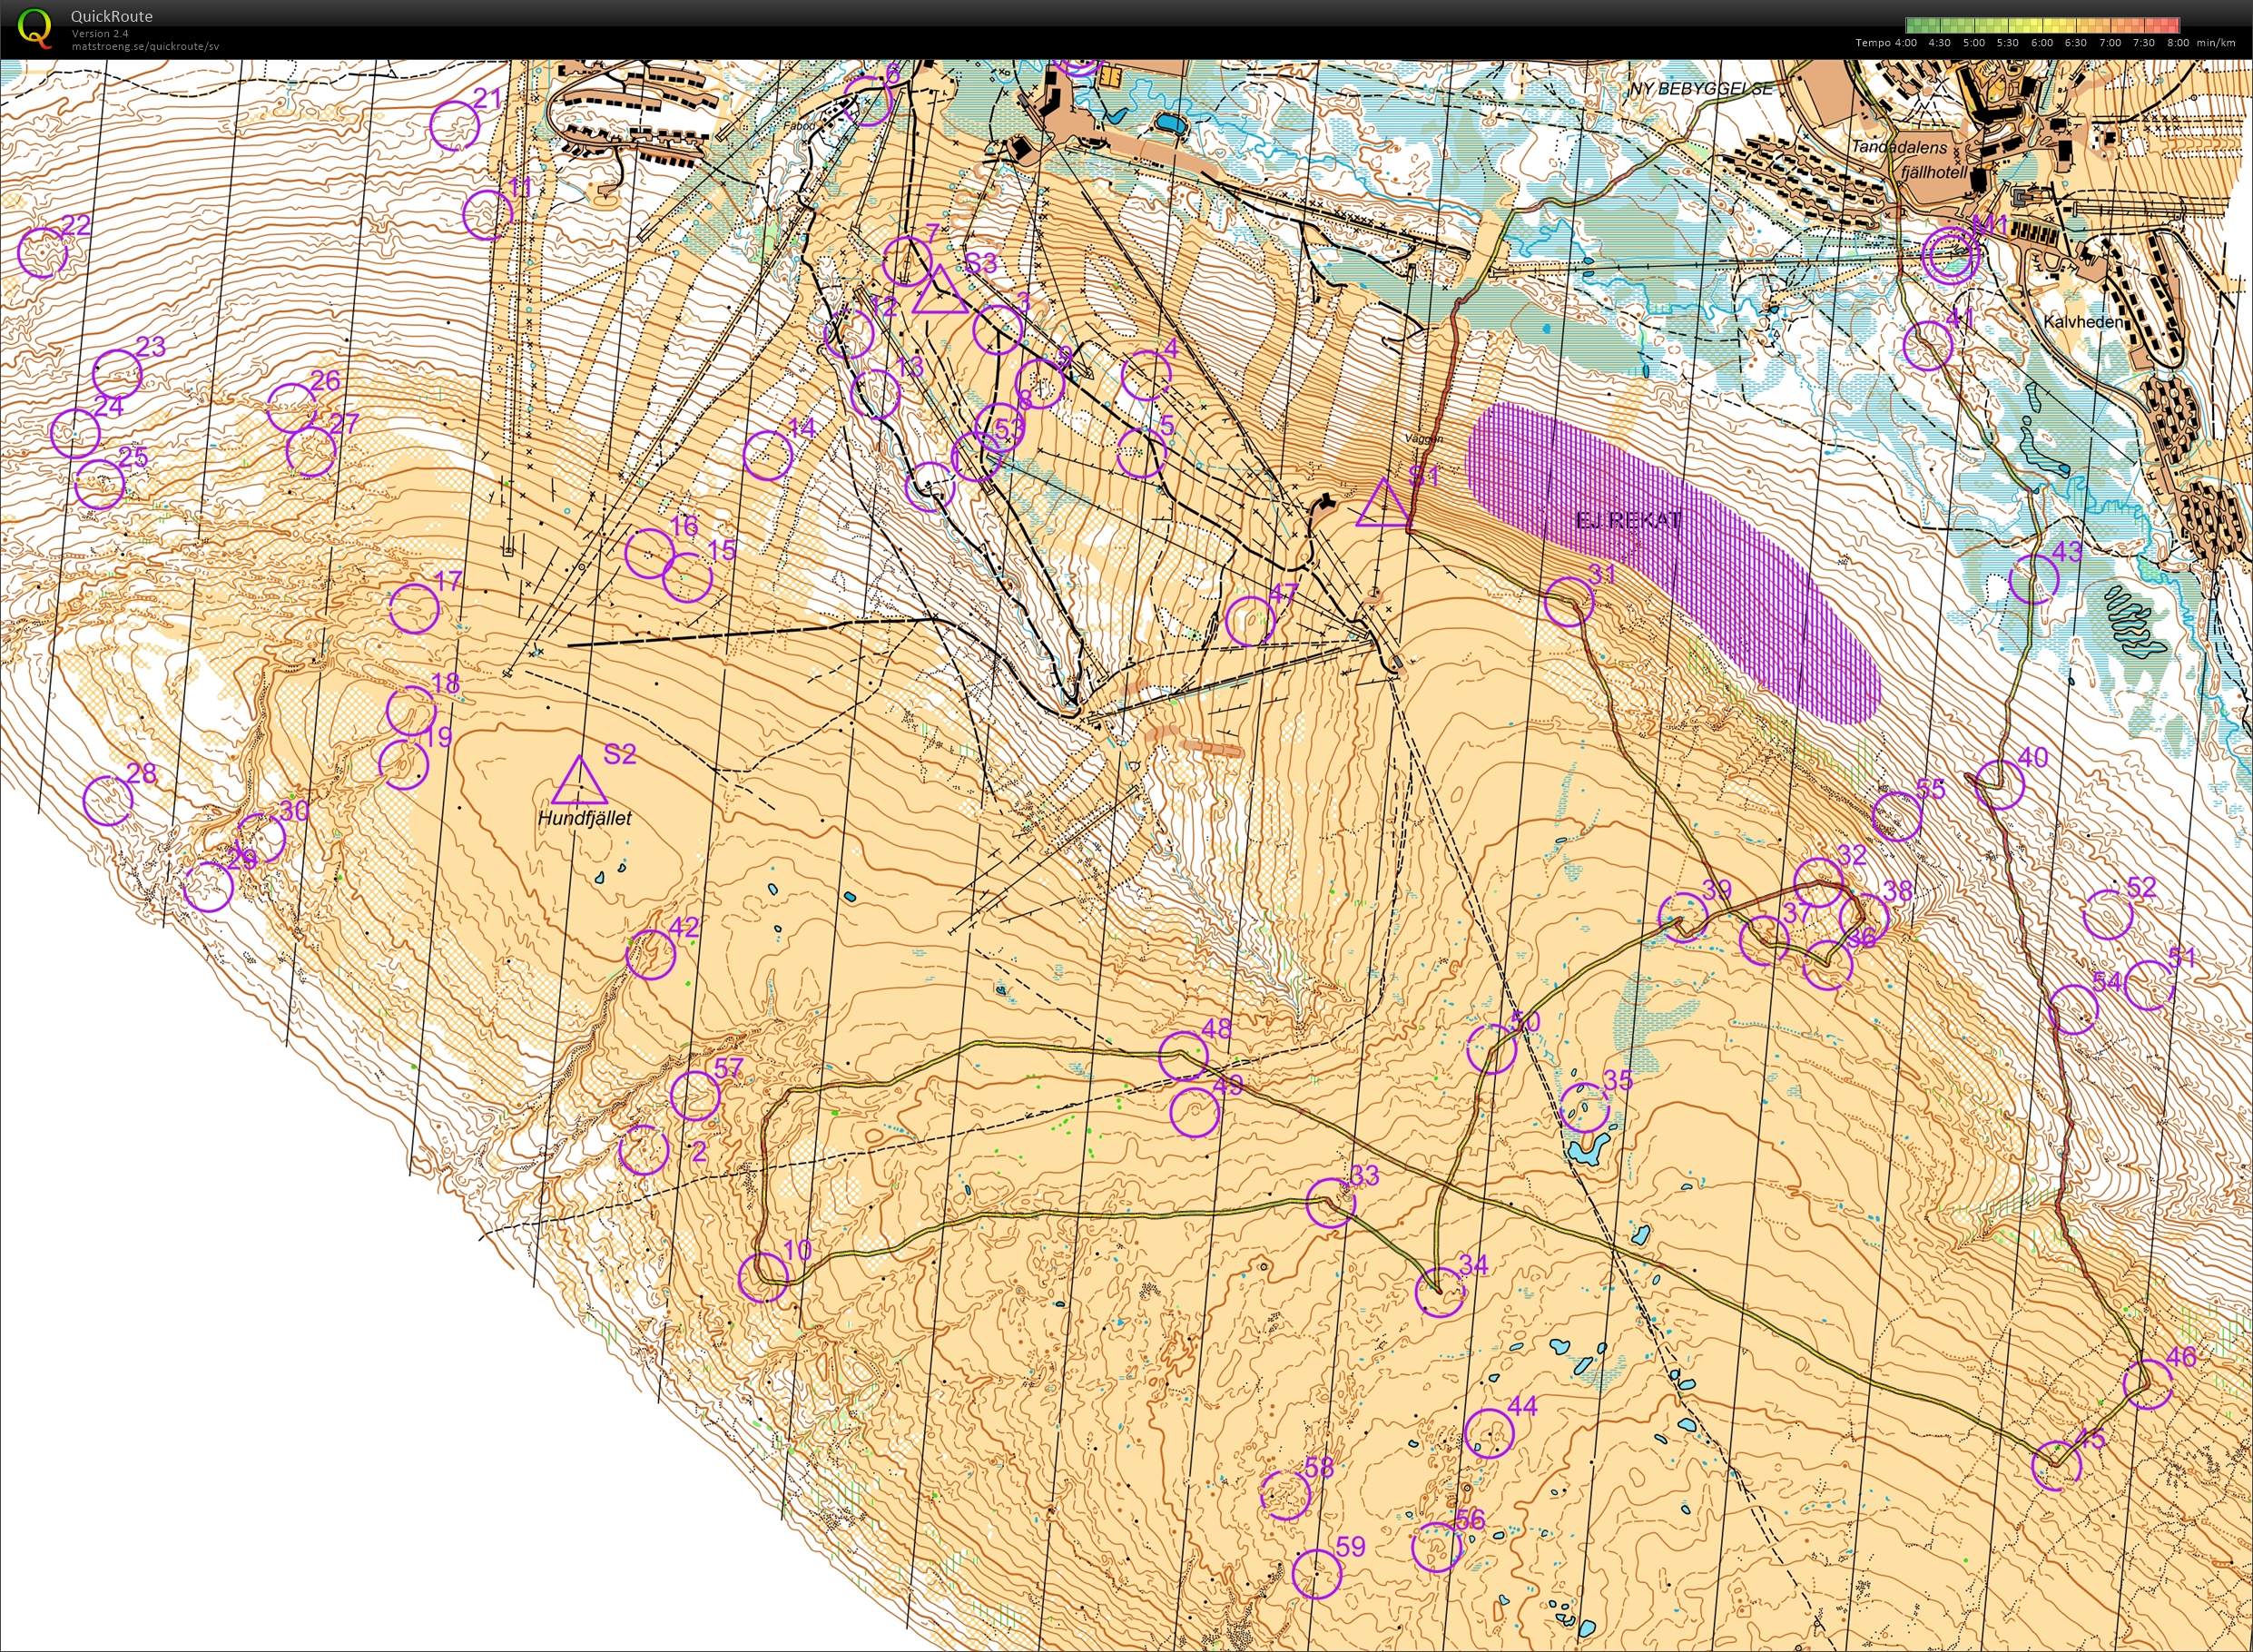Click control circle 52
The height and width of the screenshot is (1652, 2253).
coord(2108,915)
